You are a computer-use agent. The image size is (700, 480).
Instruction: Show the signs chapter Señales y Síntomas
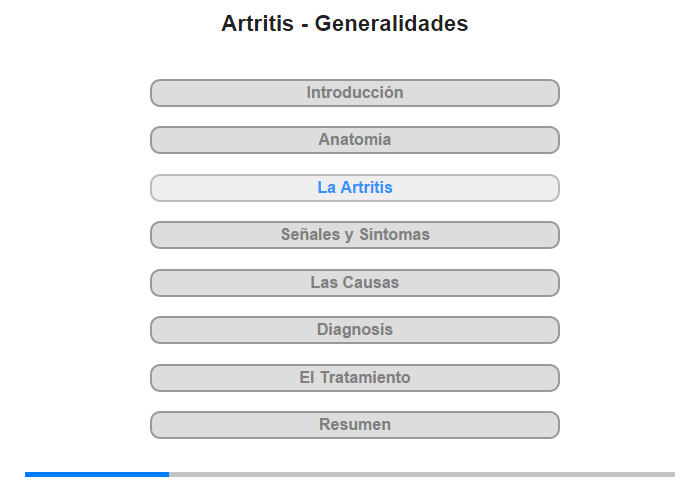354,235
